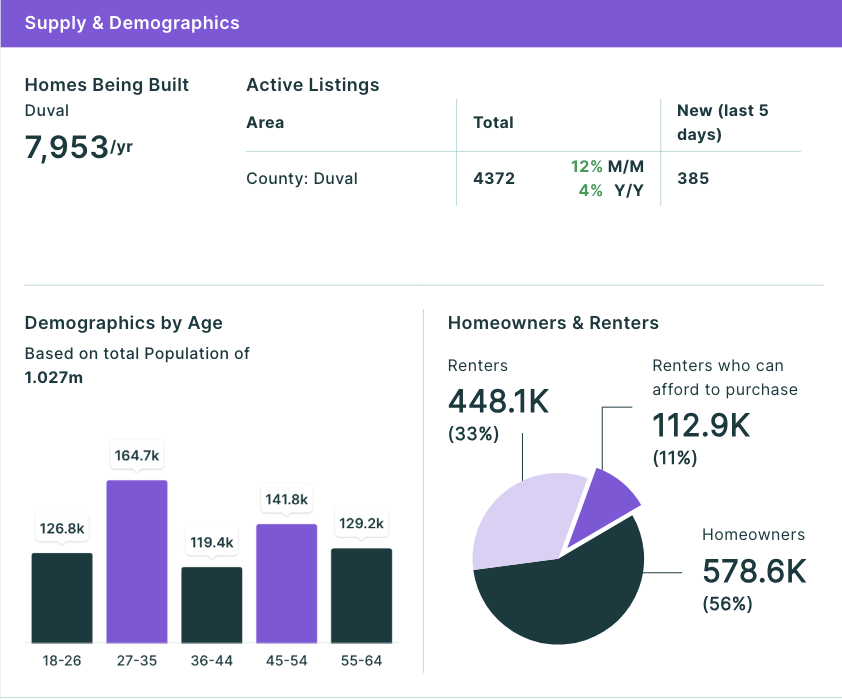
Task: Click the 45-54 purple bar
Action: [287, 584]
